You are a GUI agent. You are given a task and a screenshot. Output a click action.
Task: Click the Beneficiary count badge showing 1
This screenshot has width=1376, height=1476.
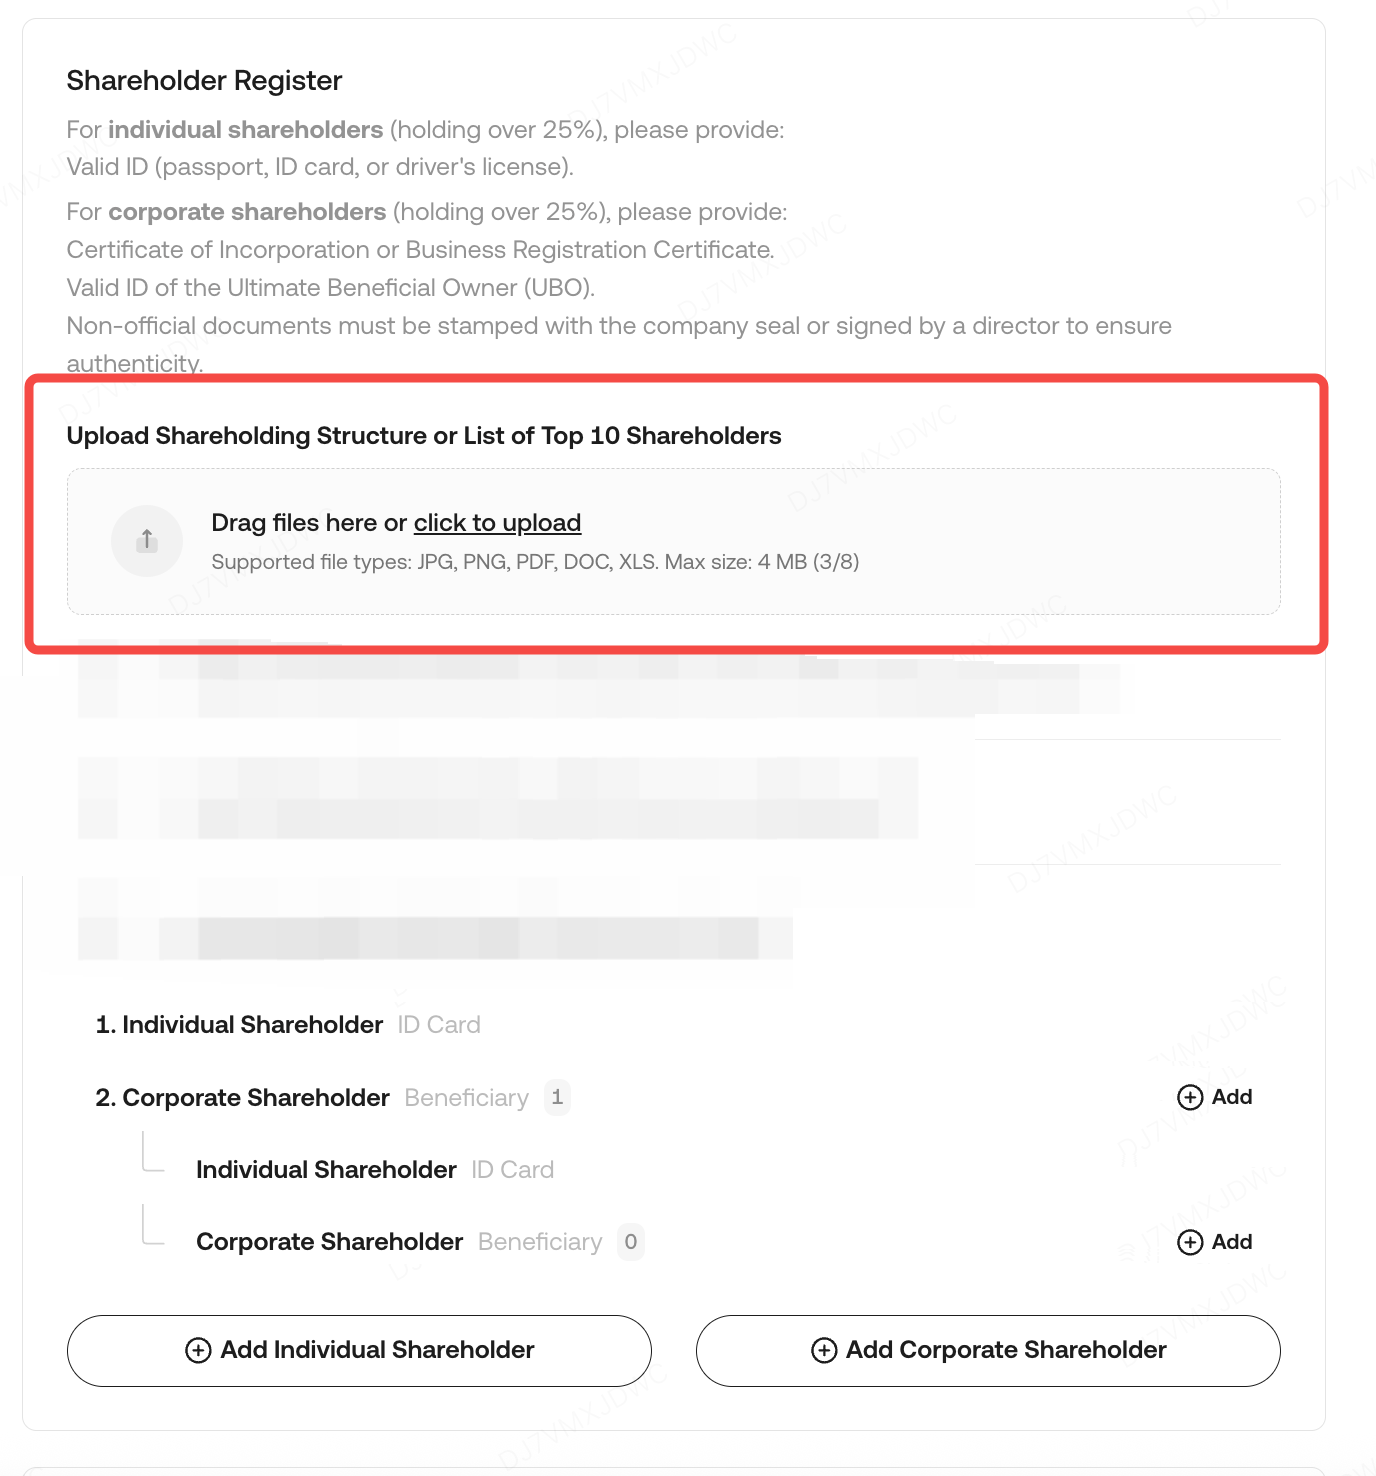click(x=557, y=1097)
